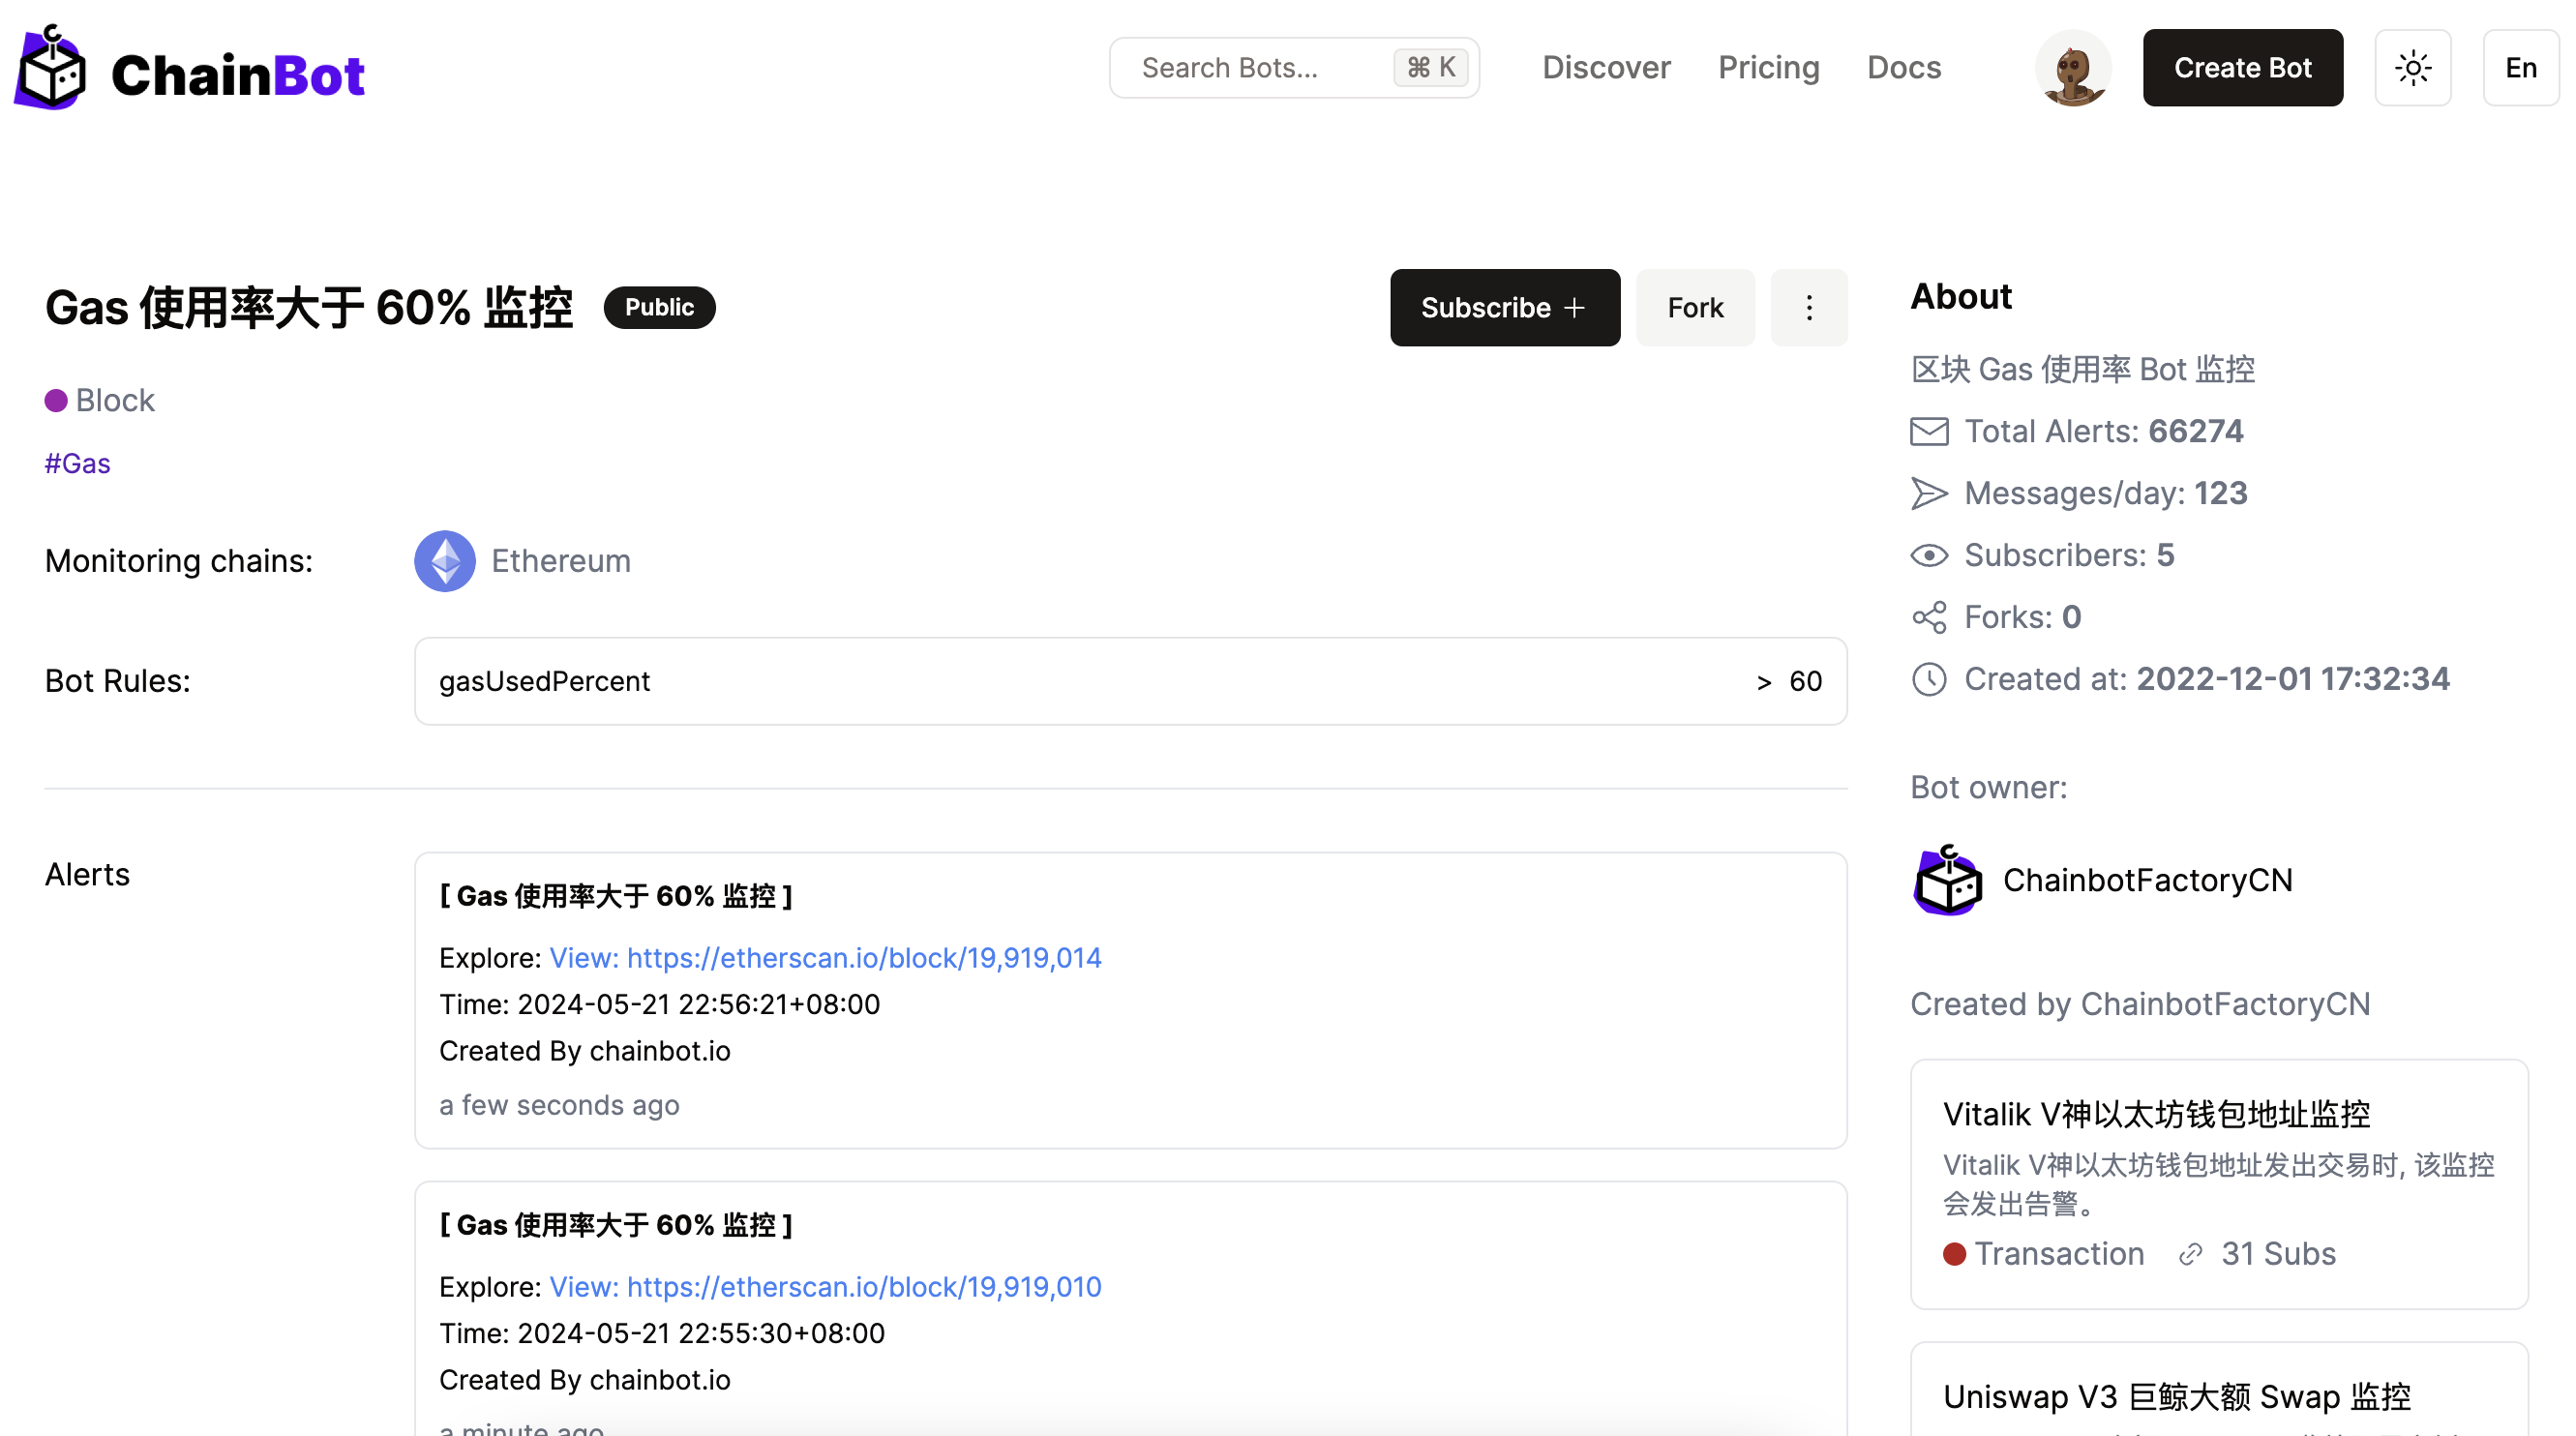Click the #Gas hashtag link
The image size is (2576, 1436).
77,464
